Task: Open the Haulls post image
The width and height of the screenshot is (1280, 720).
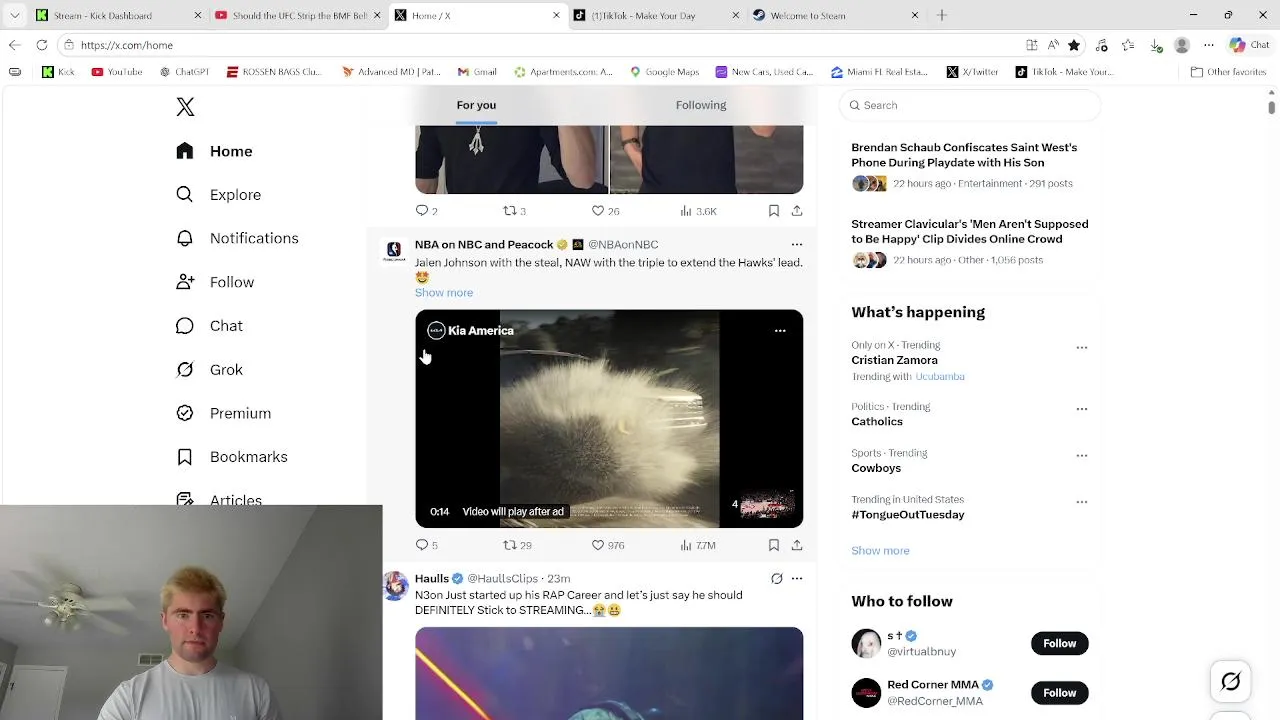Action: [609, 674]
